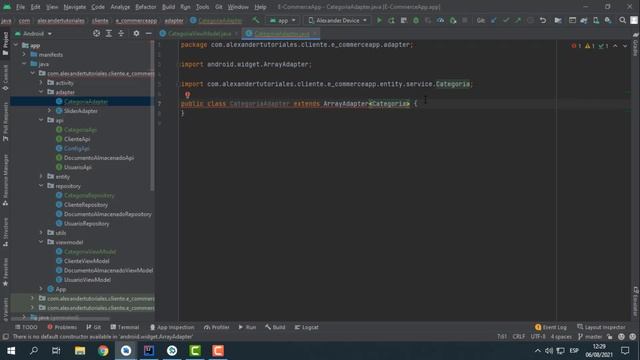Open project panel settings gear
Image resolution: width=640 pixels, height=360 pixels.
pos(136,33)
